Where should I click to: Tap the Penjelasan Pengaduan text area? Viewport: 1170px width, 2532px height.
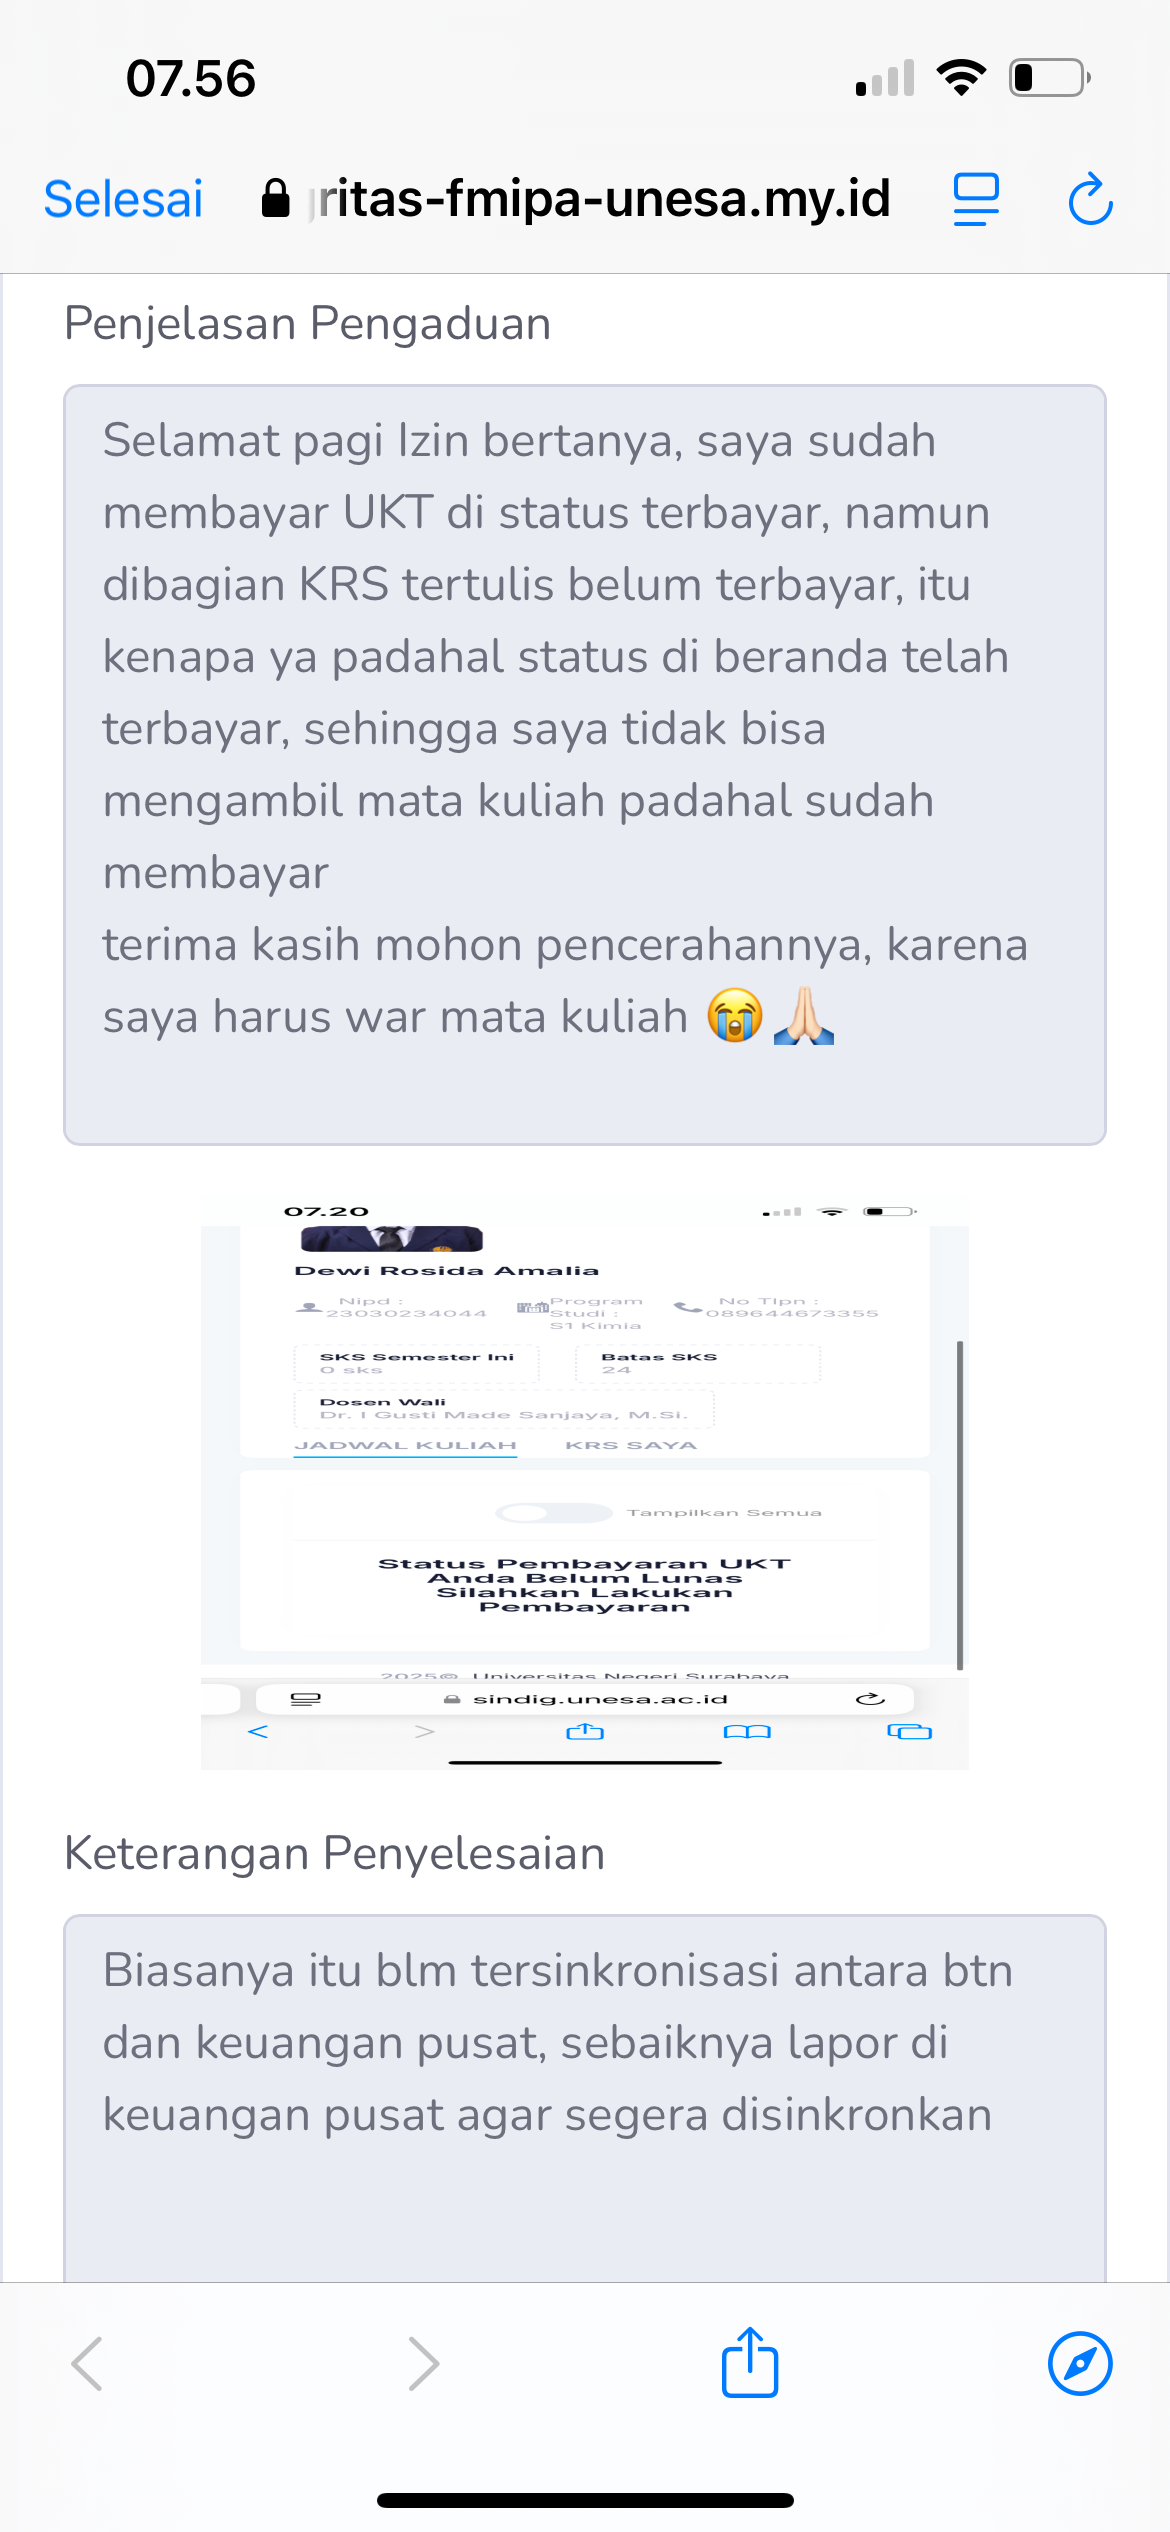click(x=585, y=765)
